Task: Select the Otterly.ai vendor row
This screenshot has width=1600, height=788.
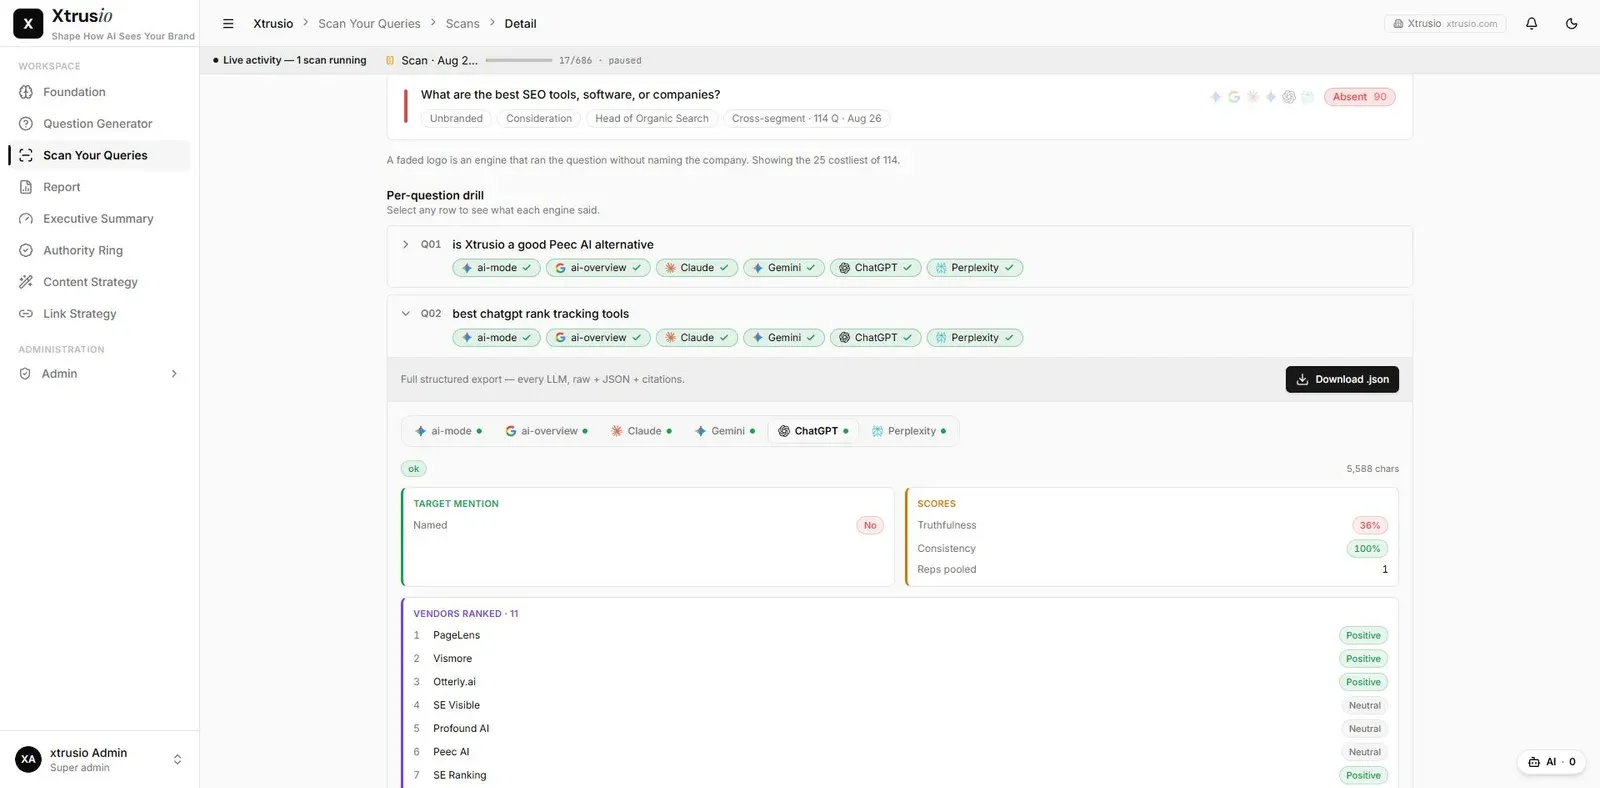Action: (900, 682)
